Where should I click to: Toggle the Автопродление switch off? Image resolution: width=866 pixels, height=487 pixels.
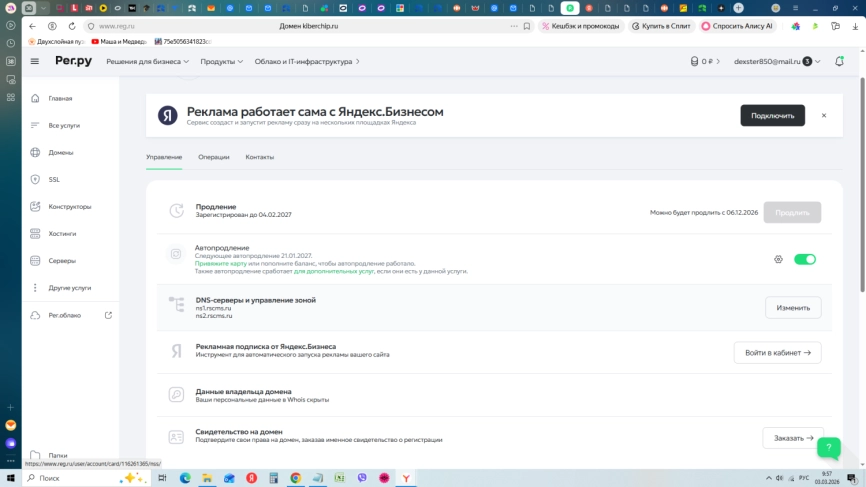[805, 259]
